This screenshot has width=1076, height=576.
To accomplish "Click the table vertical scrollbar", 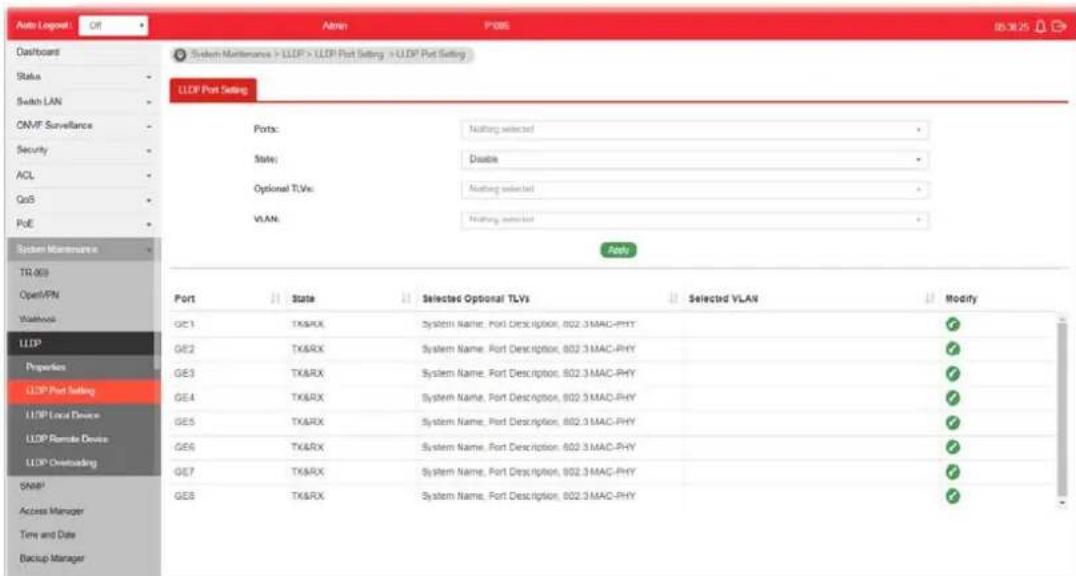I will (x=1062, y=412).
